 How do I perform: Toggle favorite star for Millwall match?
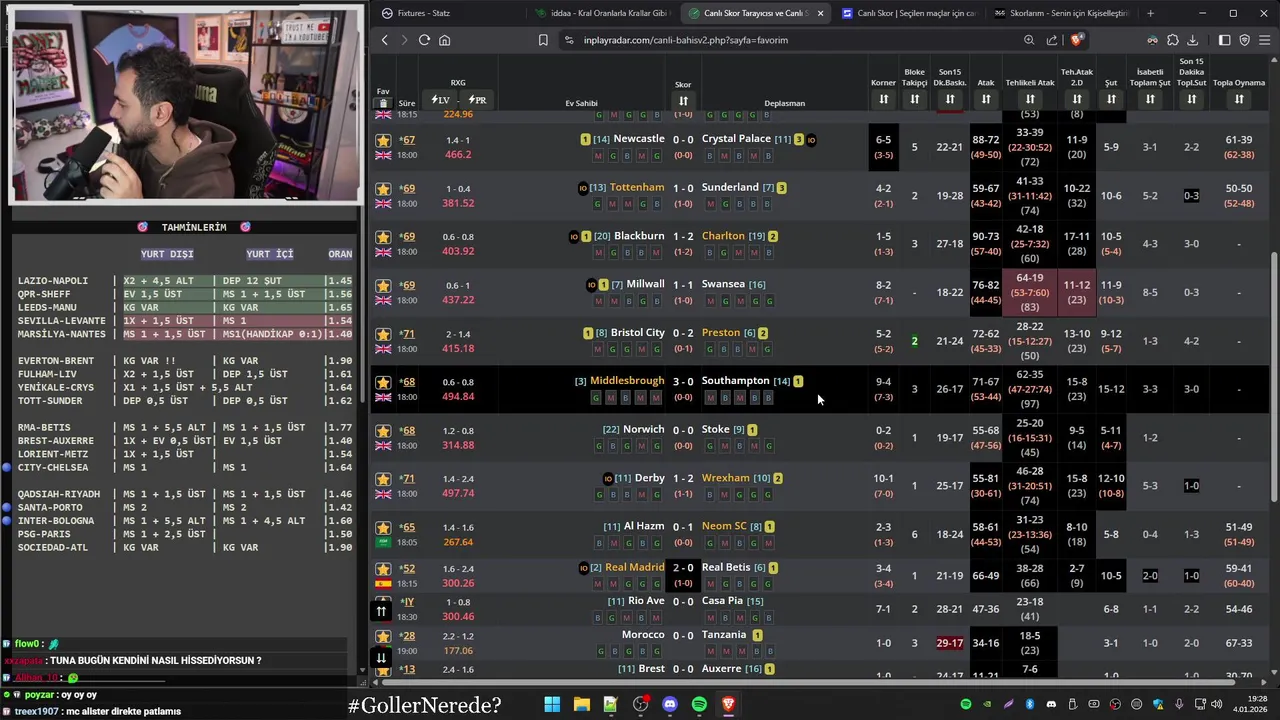coord(383,286)
